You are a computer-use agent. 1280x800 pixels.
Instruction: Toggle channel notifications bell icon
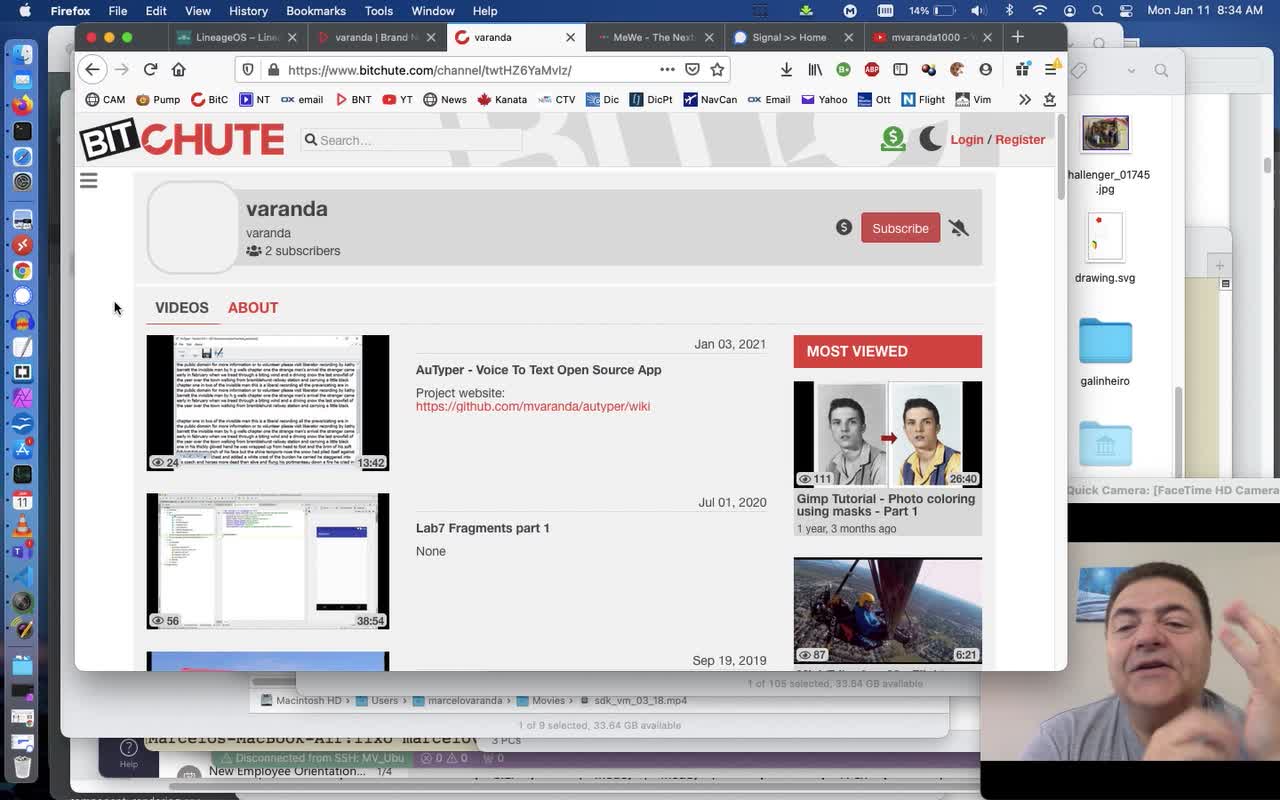(959, 228)
